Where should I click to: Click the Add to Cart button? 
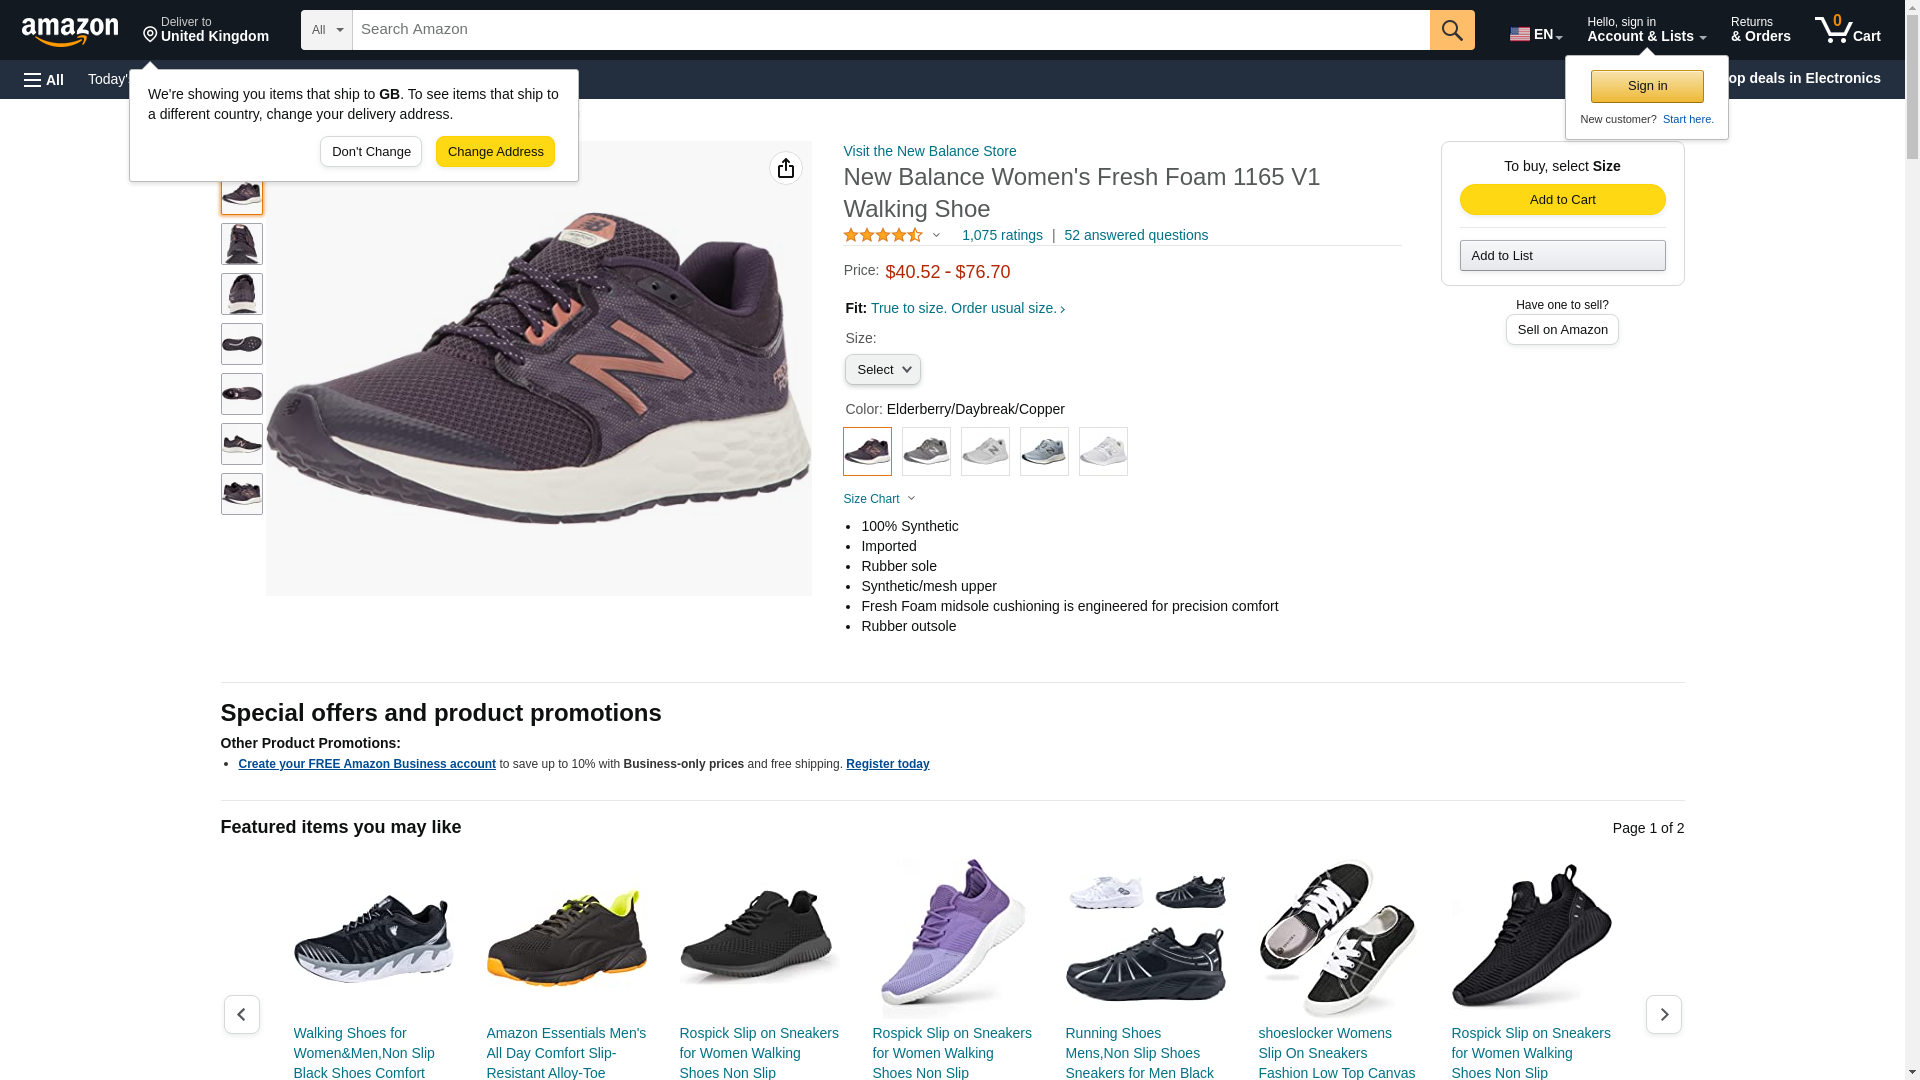pyautogui.click(x=1562, y=199)
